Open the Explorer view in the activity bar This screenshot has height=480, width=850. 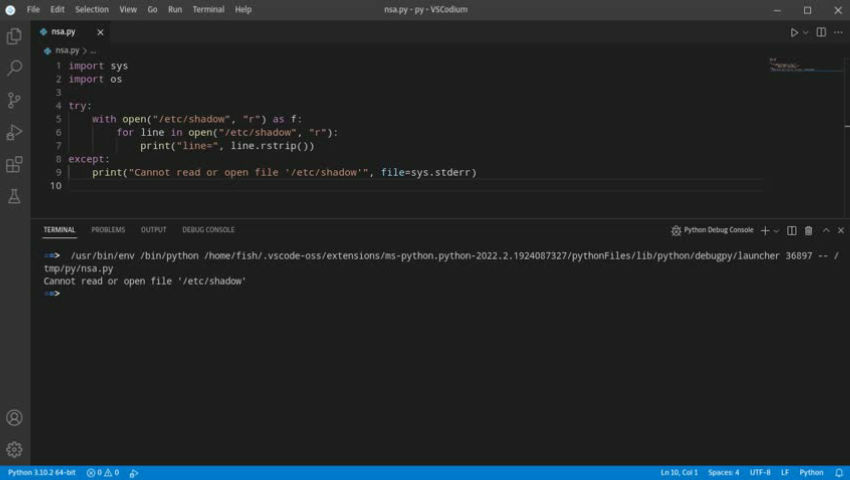click(x=15, y=36)
